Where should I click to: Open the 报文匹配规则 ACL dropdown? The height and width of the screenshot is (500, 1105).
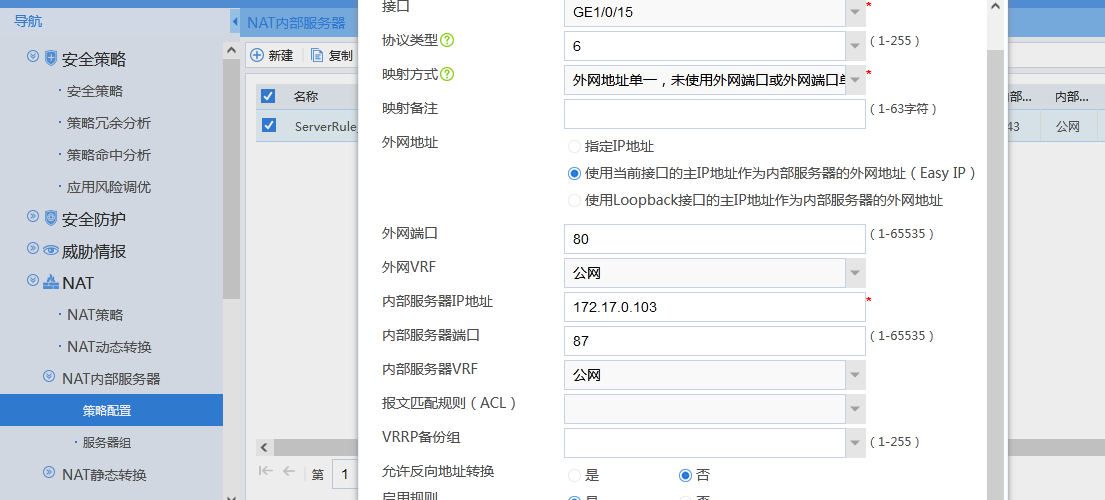click(x=856, y=408)
